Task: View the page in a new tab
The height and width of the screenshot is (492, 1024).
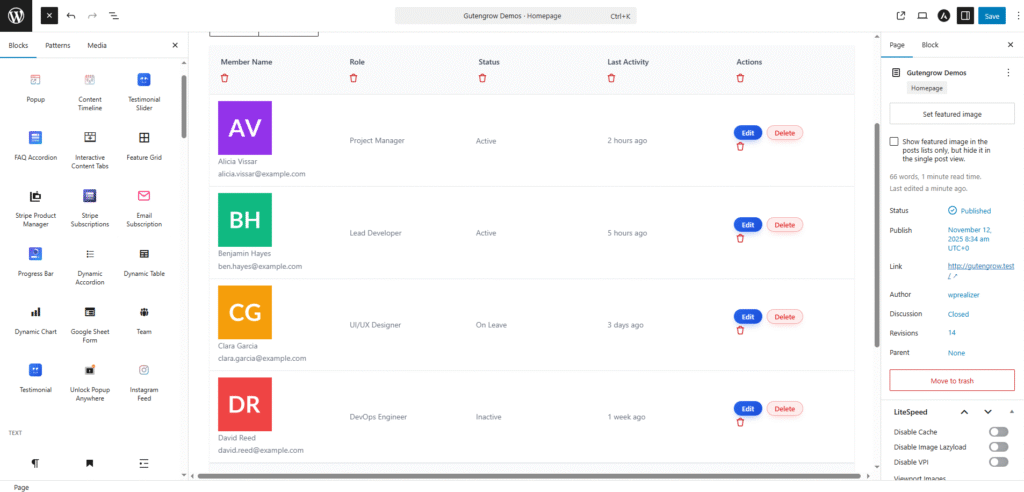Action: point(901,16)
